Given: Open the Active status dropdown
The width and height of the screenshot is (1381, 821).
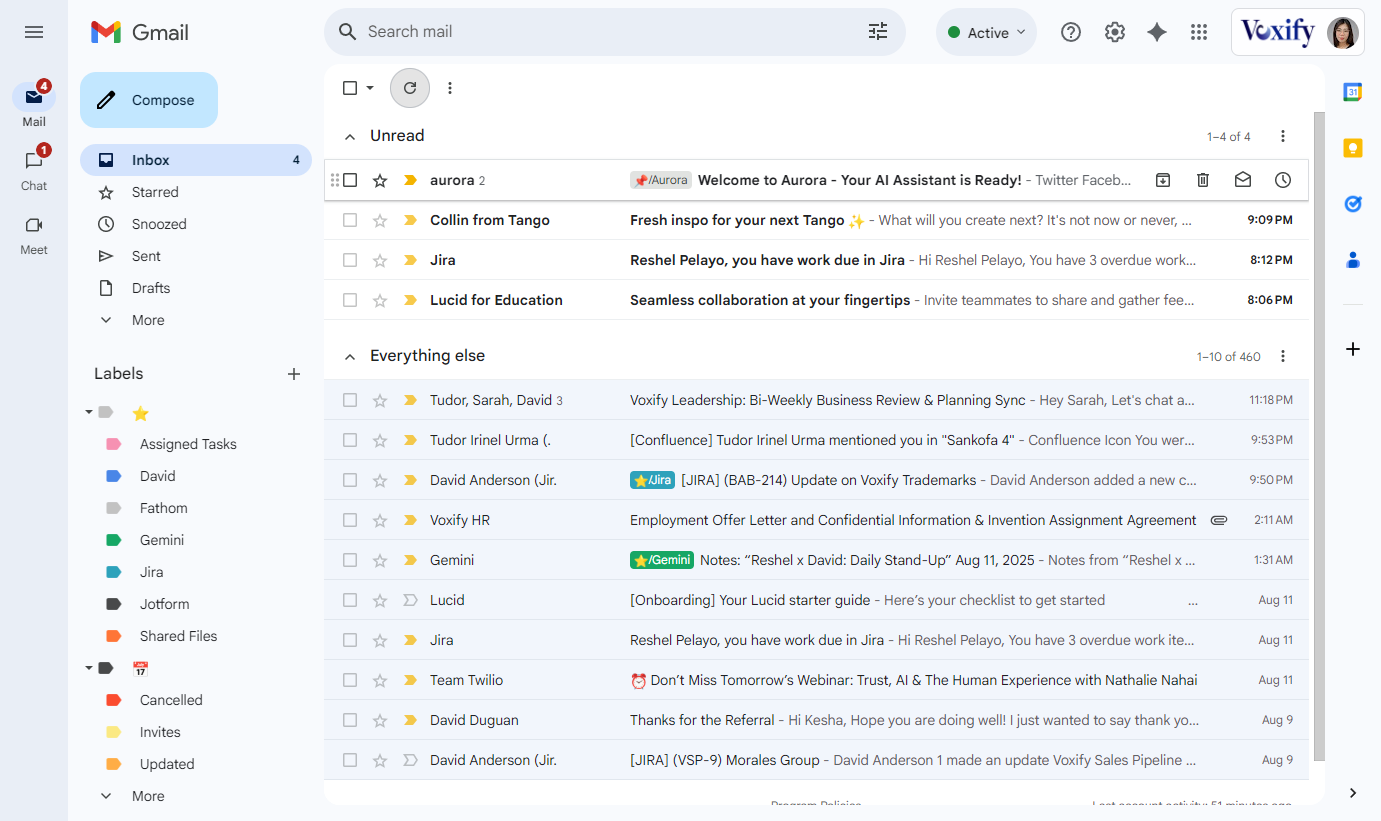Looking at the screenshot, I should click(986, 32).
